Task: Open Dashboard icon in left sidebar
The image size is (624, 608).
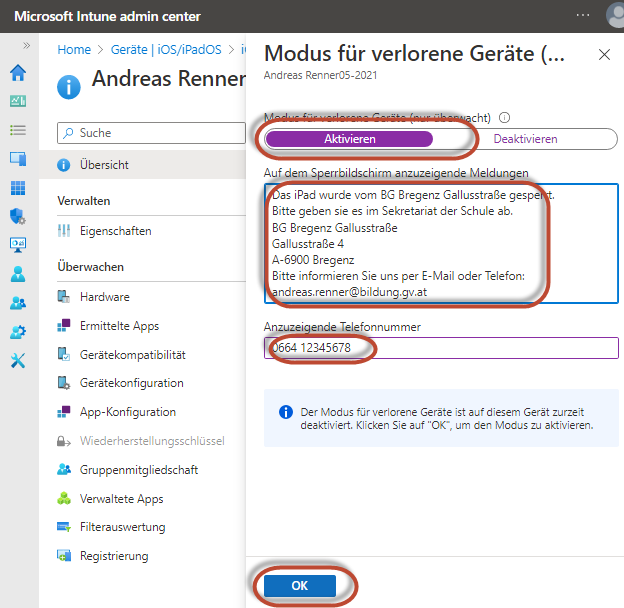Action: coord(18,101)
